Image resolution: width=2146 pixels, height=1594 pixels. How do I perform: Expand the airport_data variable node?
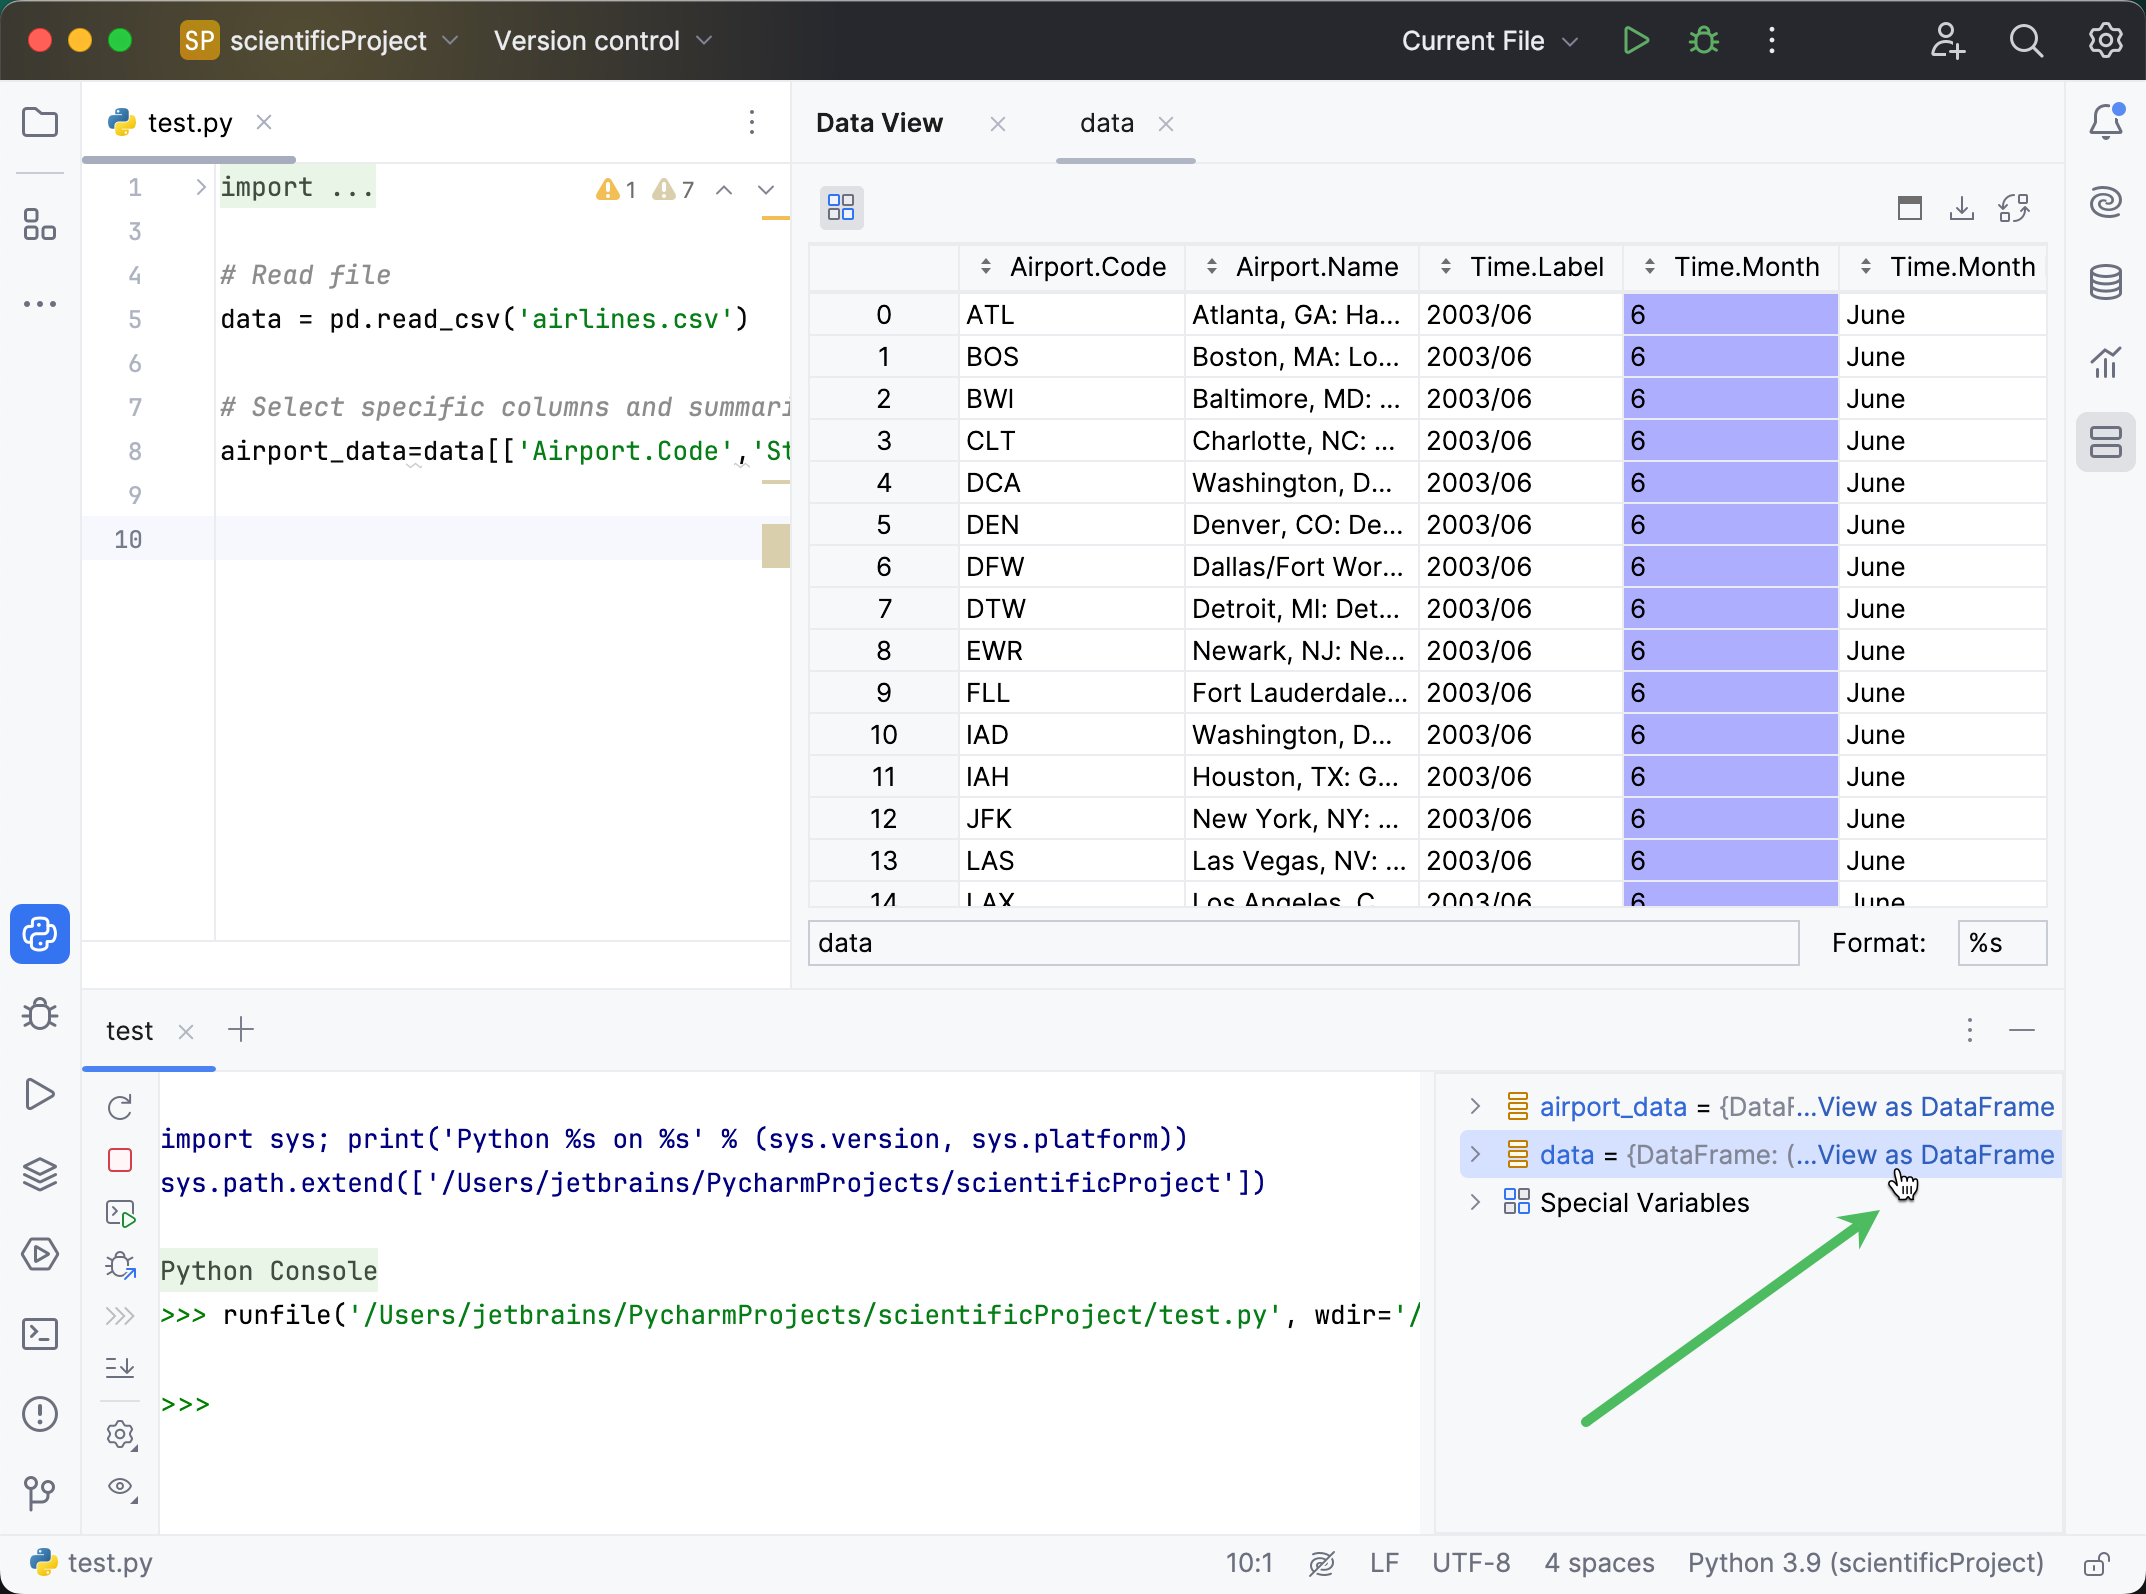pyautogui.click(x=1474, y=1106)
